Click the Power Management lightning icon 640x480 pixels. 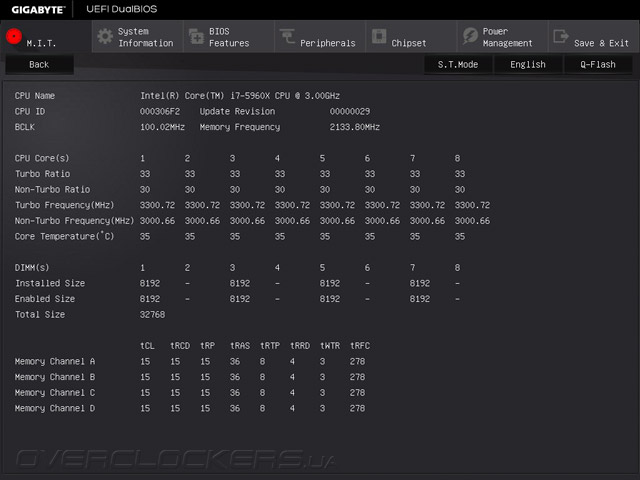tap(470, 36)
